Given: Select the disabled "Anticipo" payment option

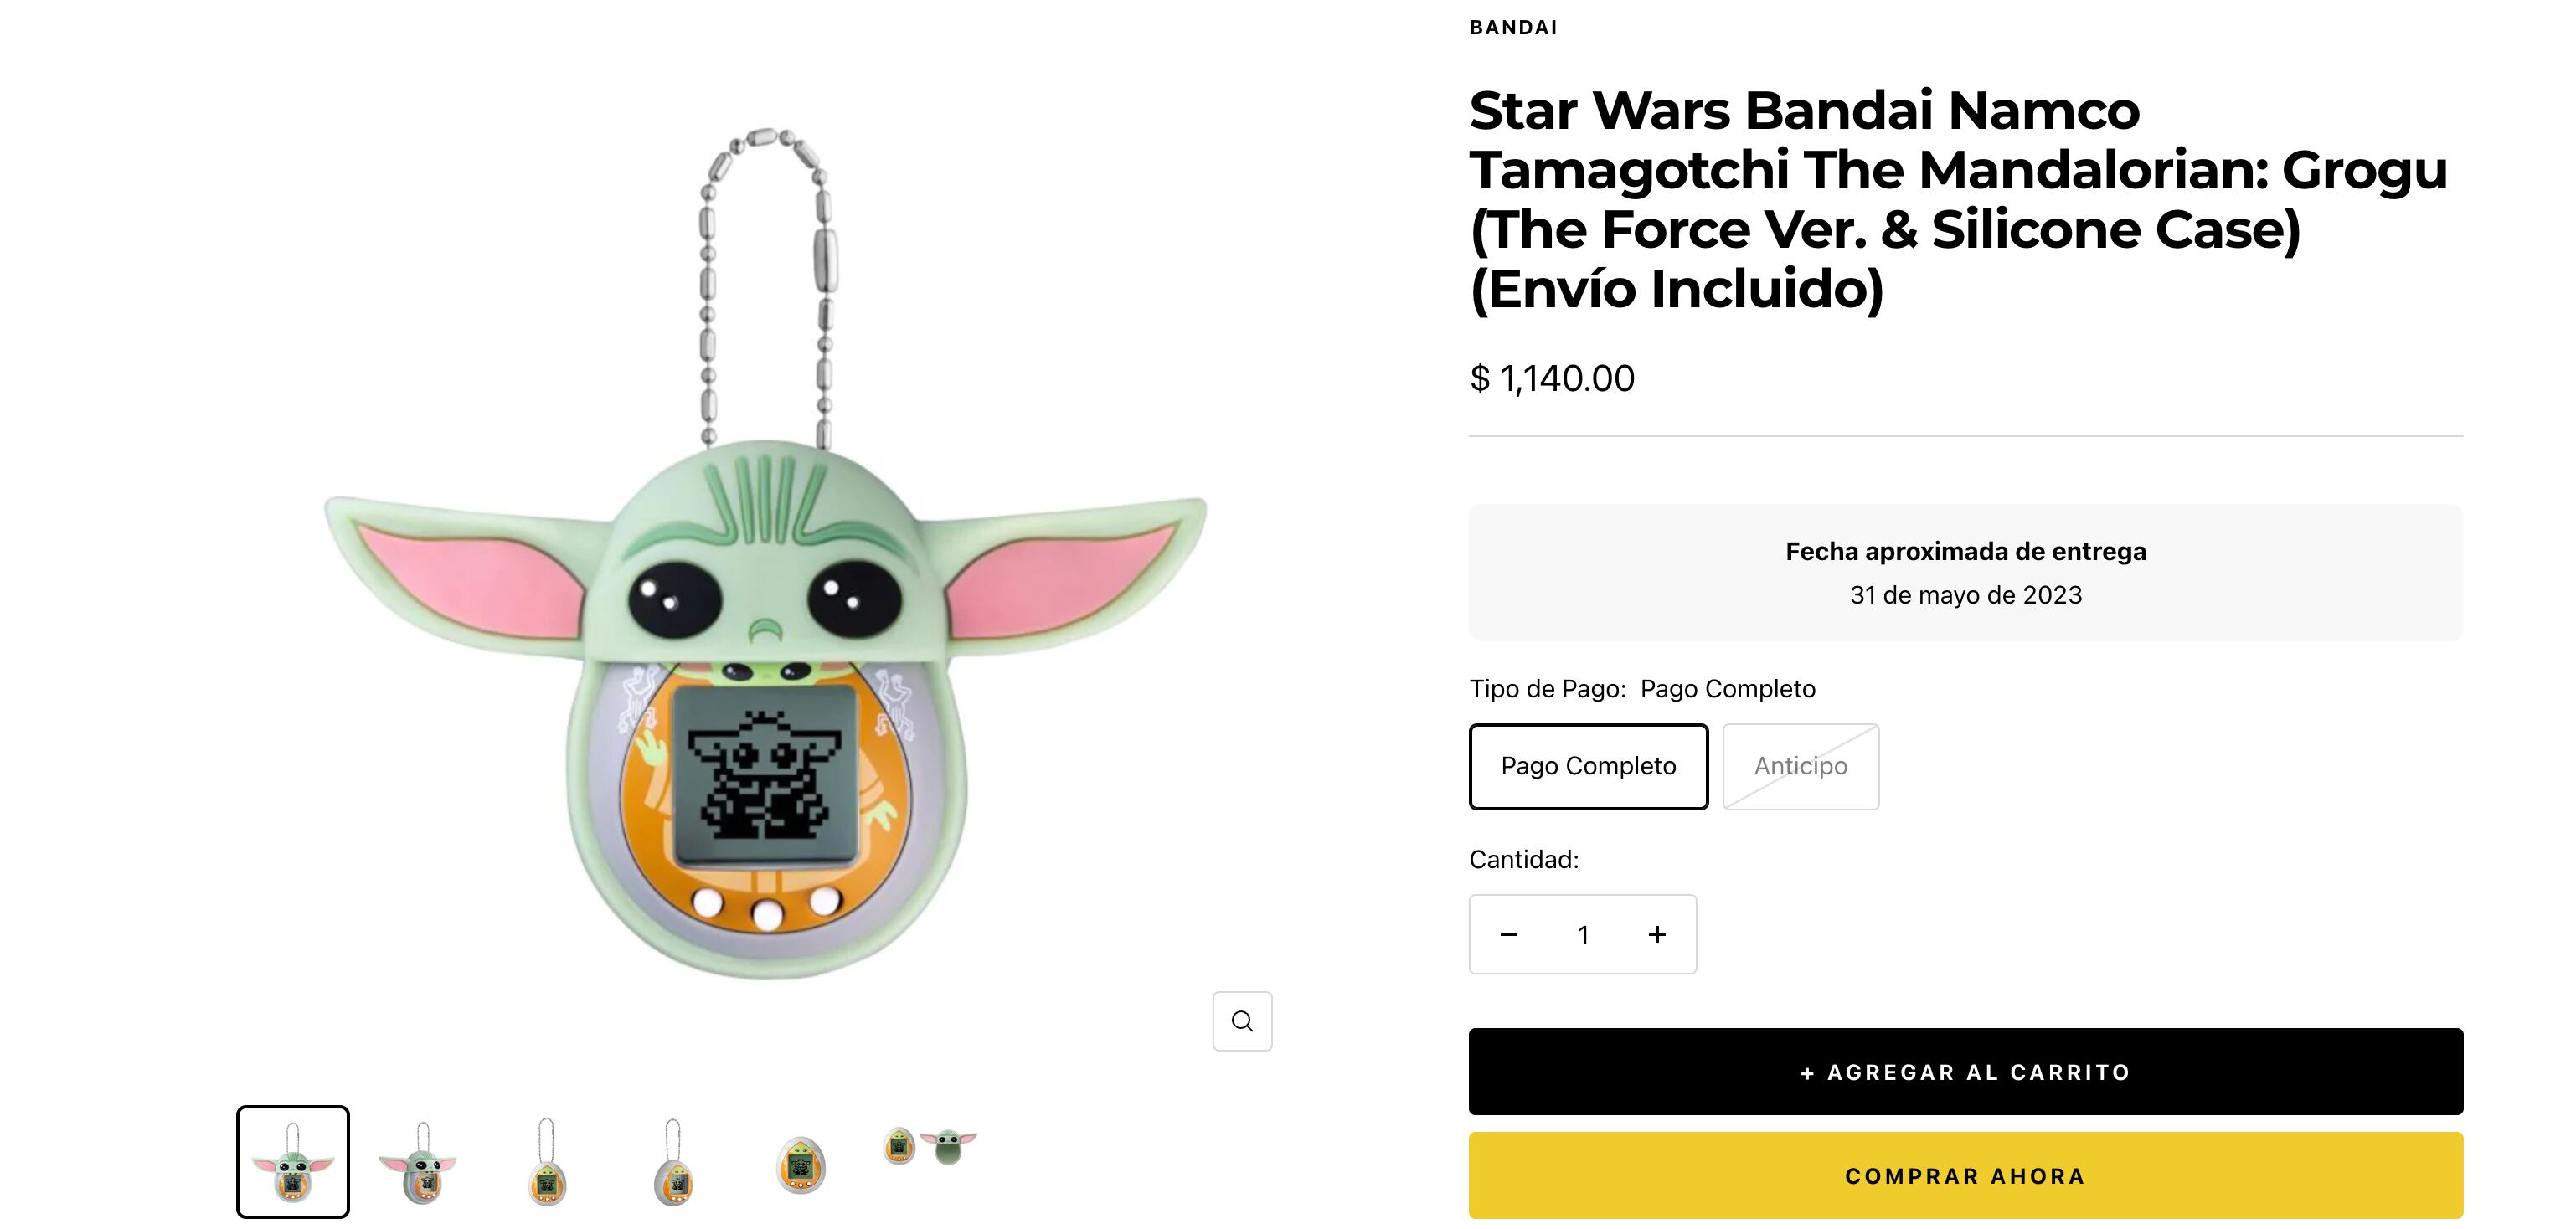Looking at the screenshot, I should click(1800, 766).
